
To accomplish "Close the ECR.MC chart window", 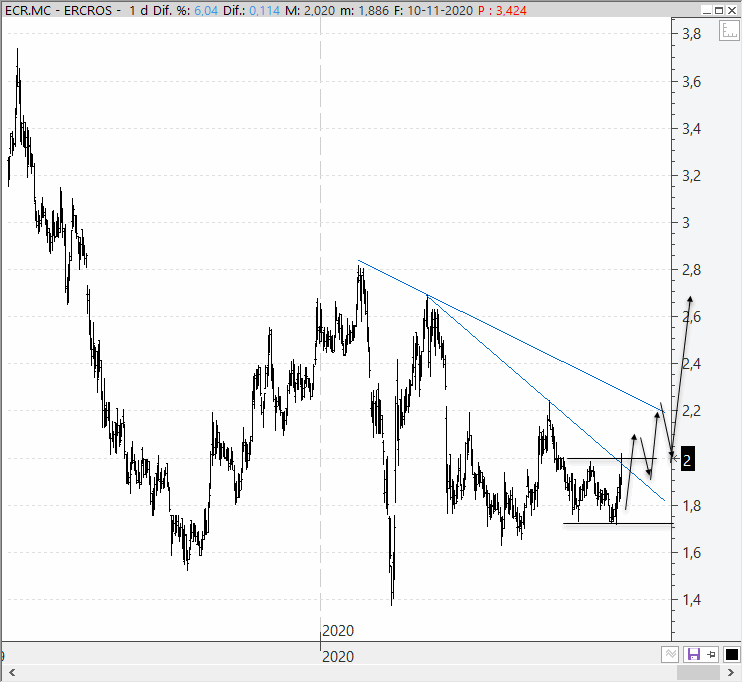I will point(733,10).
